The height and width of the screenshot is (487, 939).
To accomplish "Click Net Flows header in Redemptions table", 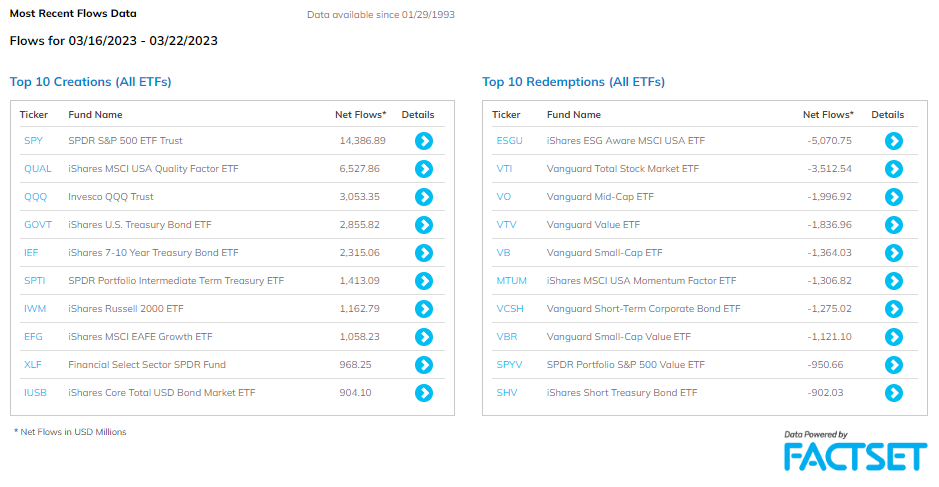I will 828,114.
